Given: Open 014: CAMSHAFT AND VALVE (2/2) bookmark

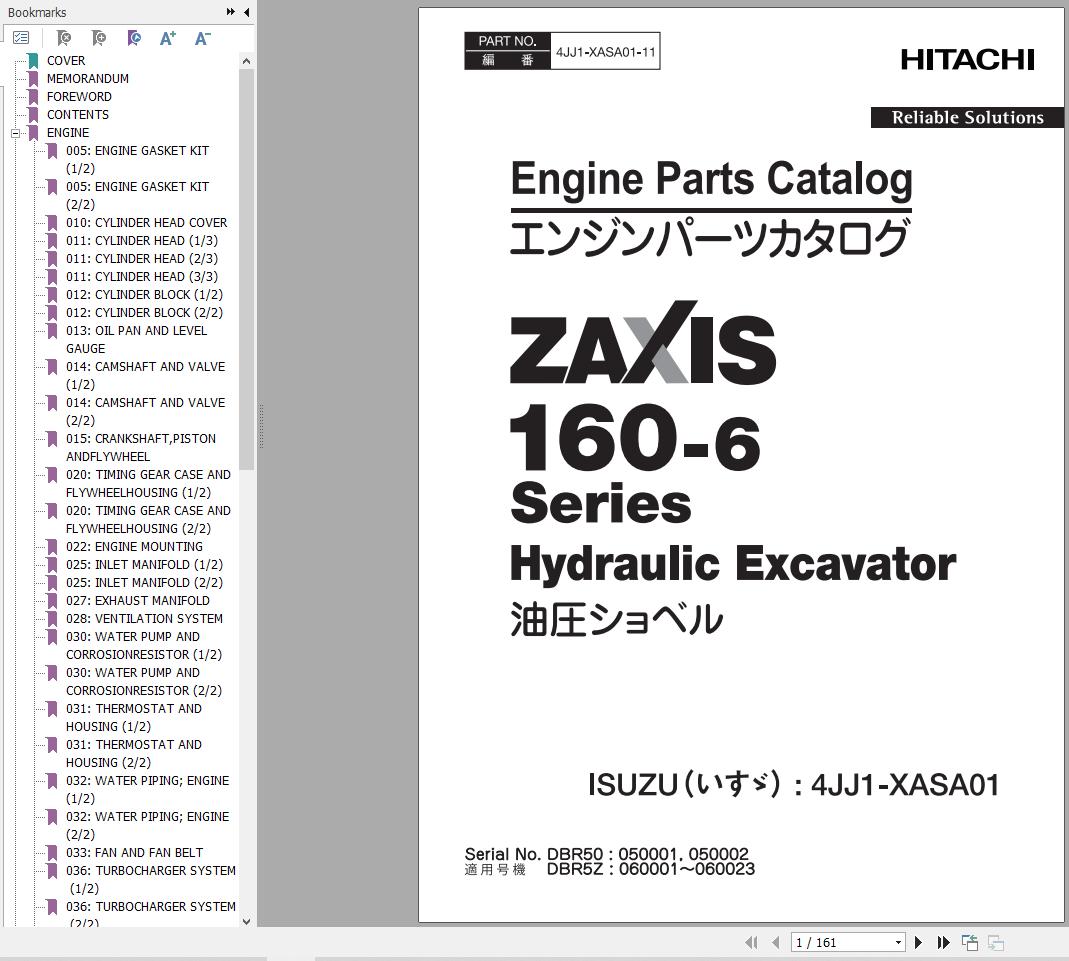Looking at the screenshot, I should (x=145, y=412).
